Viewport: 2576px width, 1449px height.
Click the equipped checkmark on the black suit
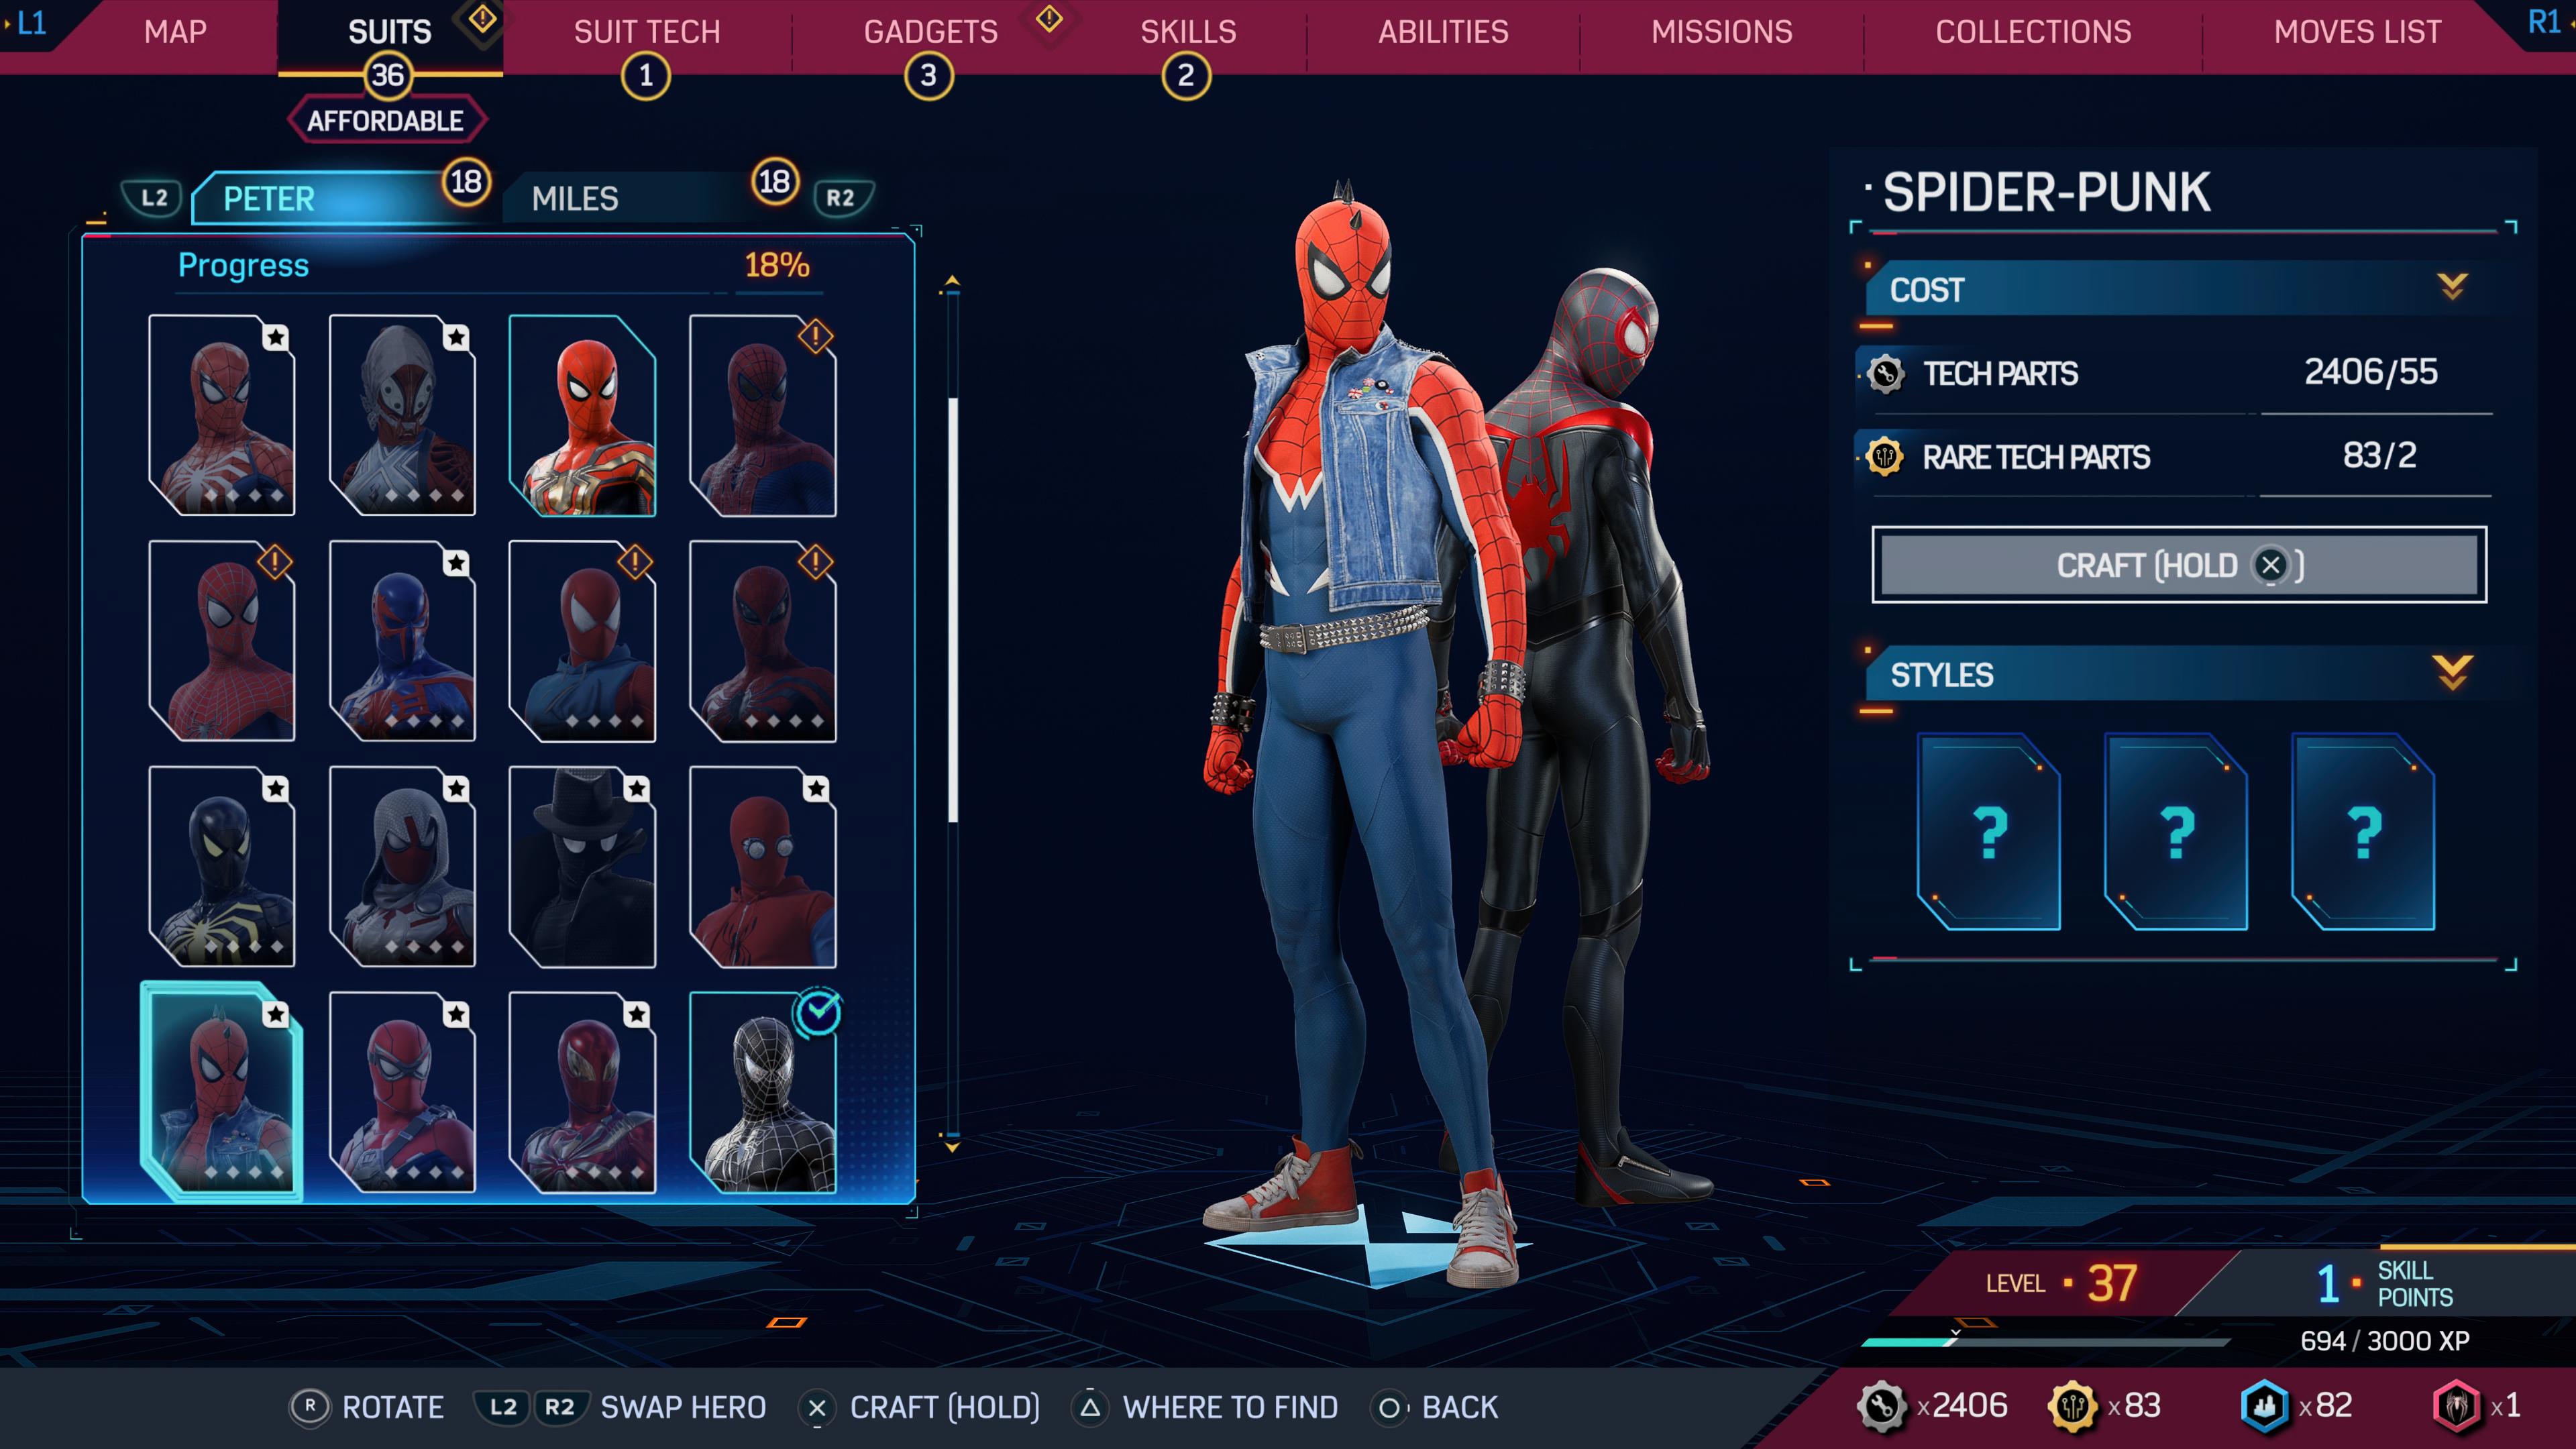click(818, 1012)
